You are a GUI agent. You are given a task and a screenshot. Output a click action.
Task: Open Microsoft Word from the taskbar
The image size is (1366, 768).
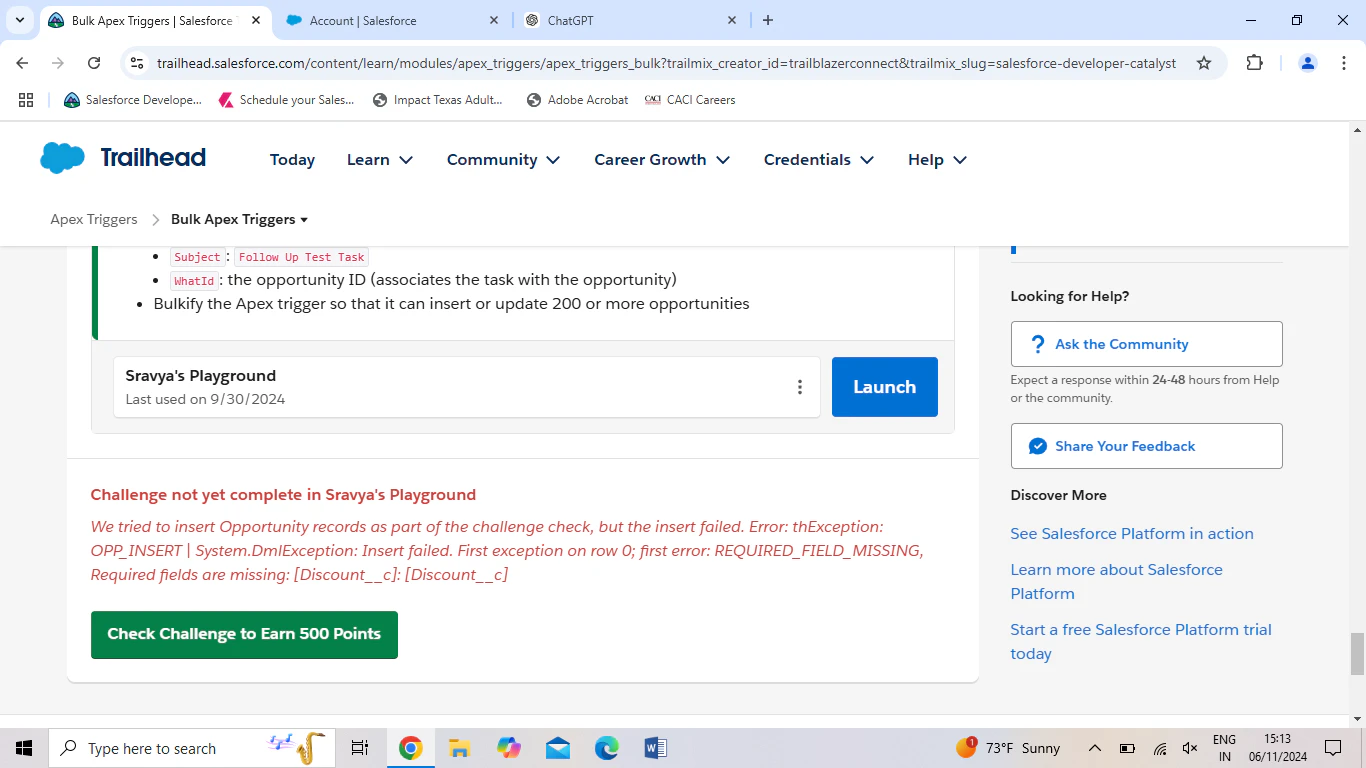pyautogui.click(x=656, y=748)
